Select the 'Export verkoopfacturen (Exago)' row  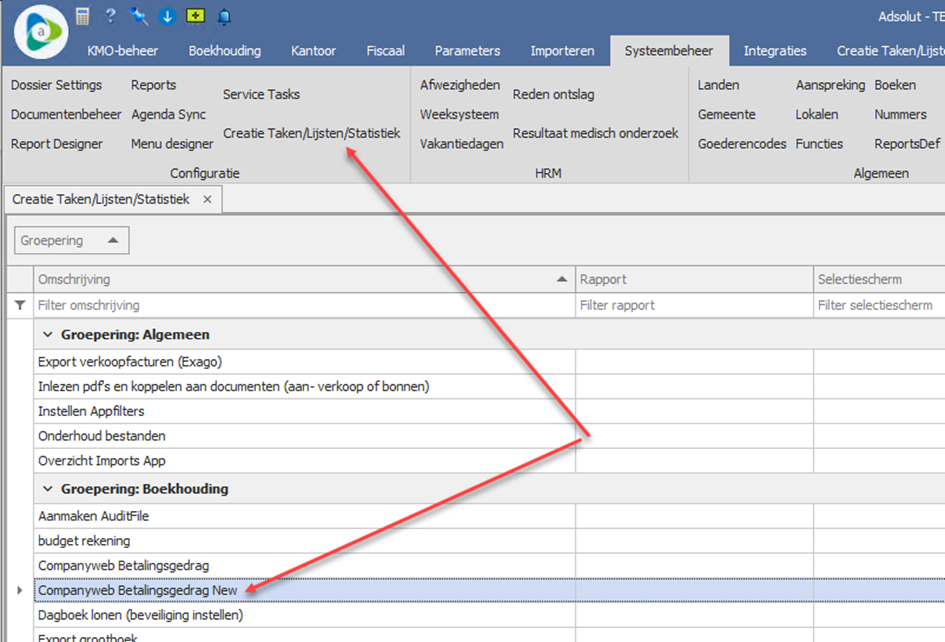(489, 362)
